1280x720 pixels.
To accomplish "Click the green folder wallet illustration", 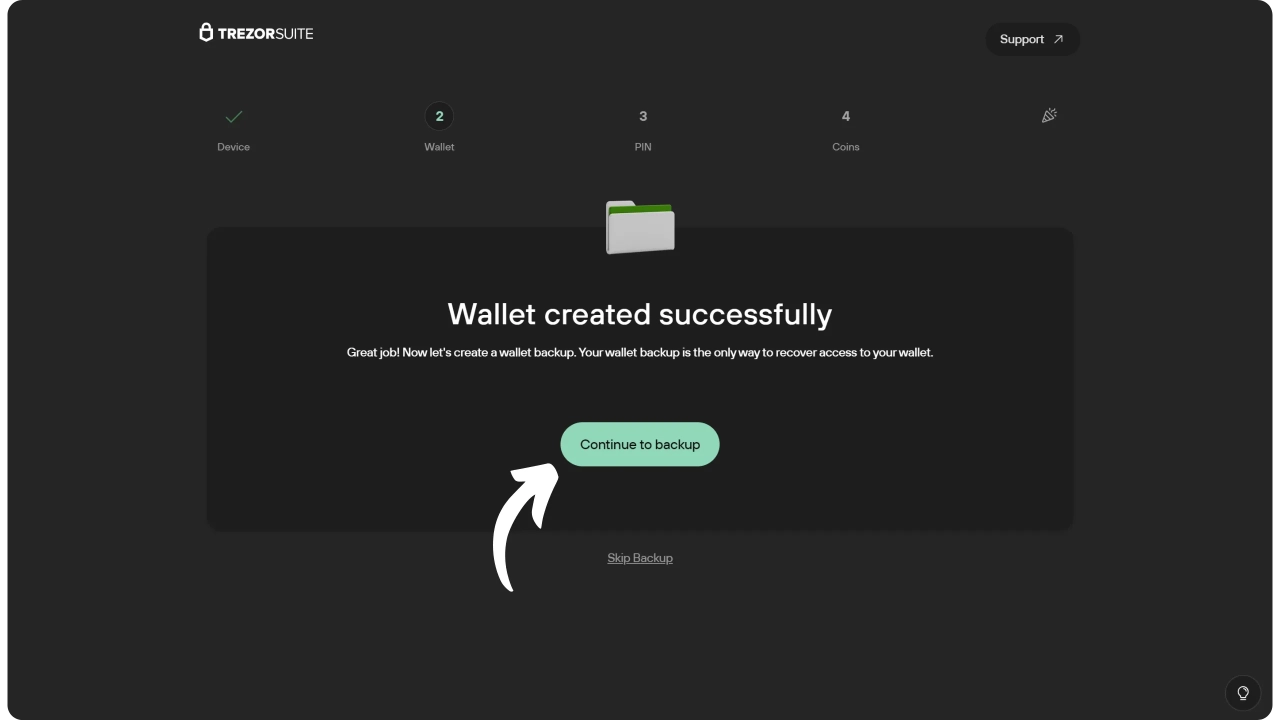I will (x=640, y=227).
